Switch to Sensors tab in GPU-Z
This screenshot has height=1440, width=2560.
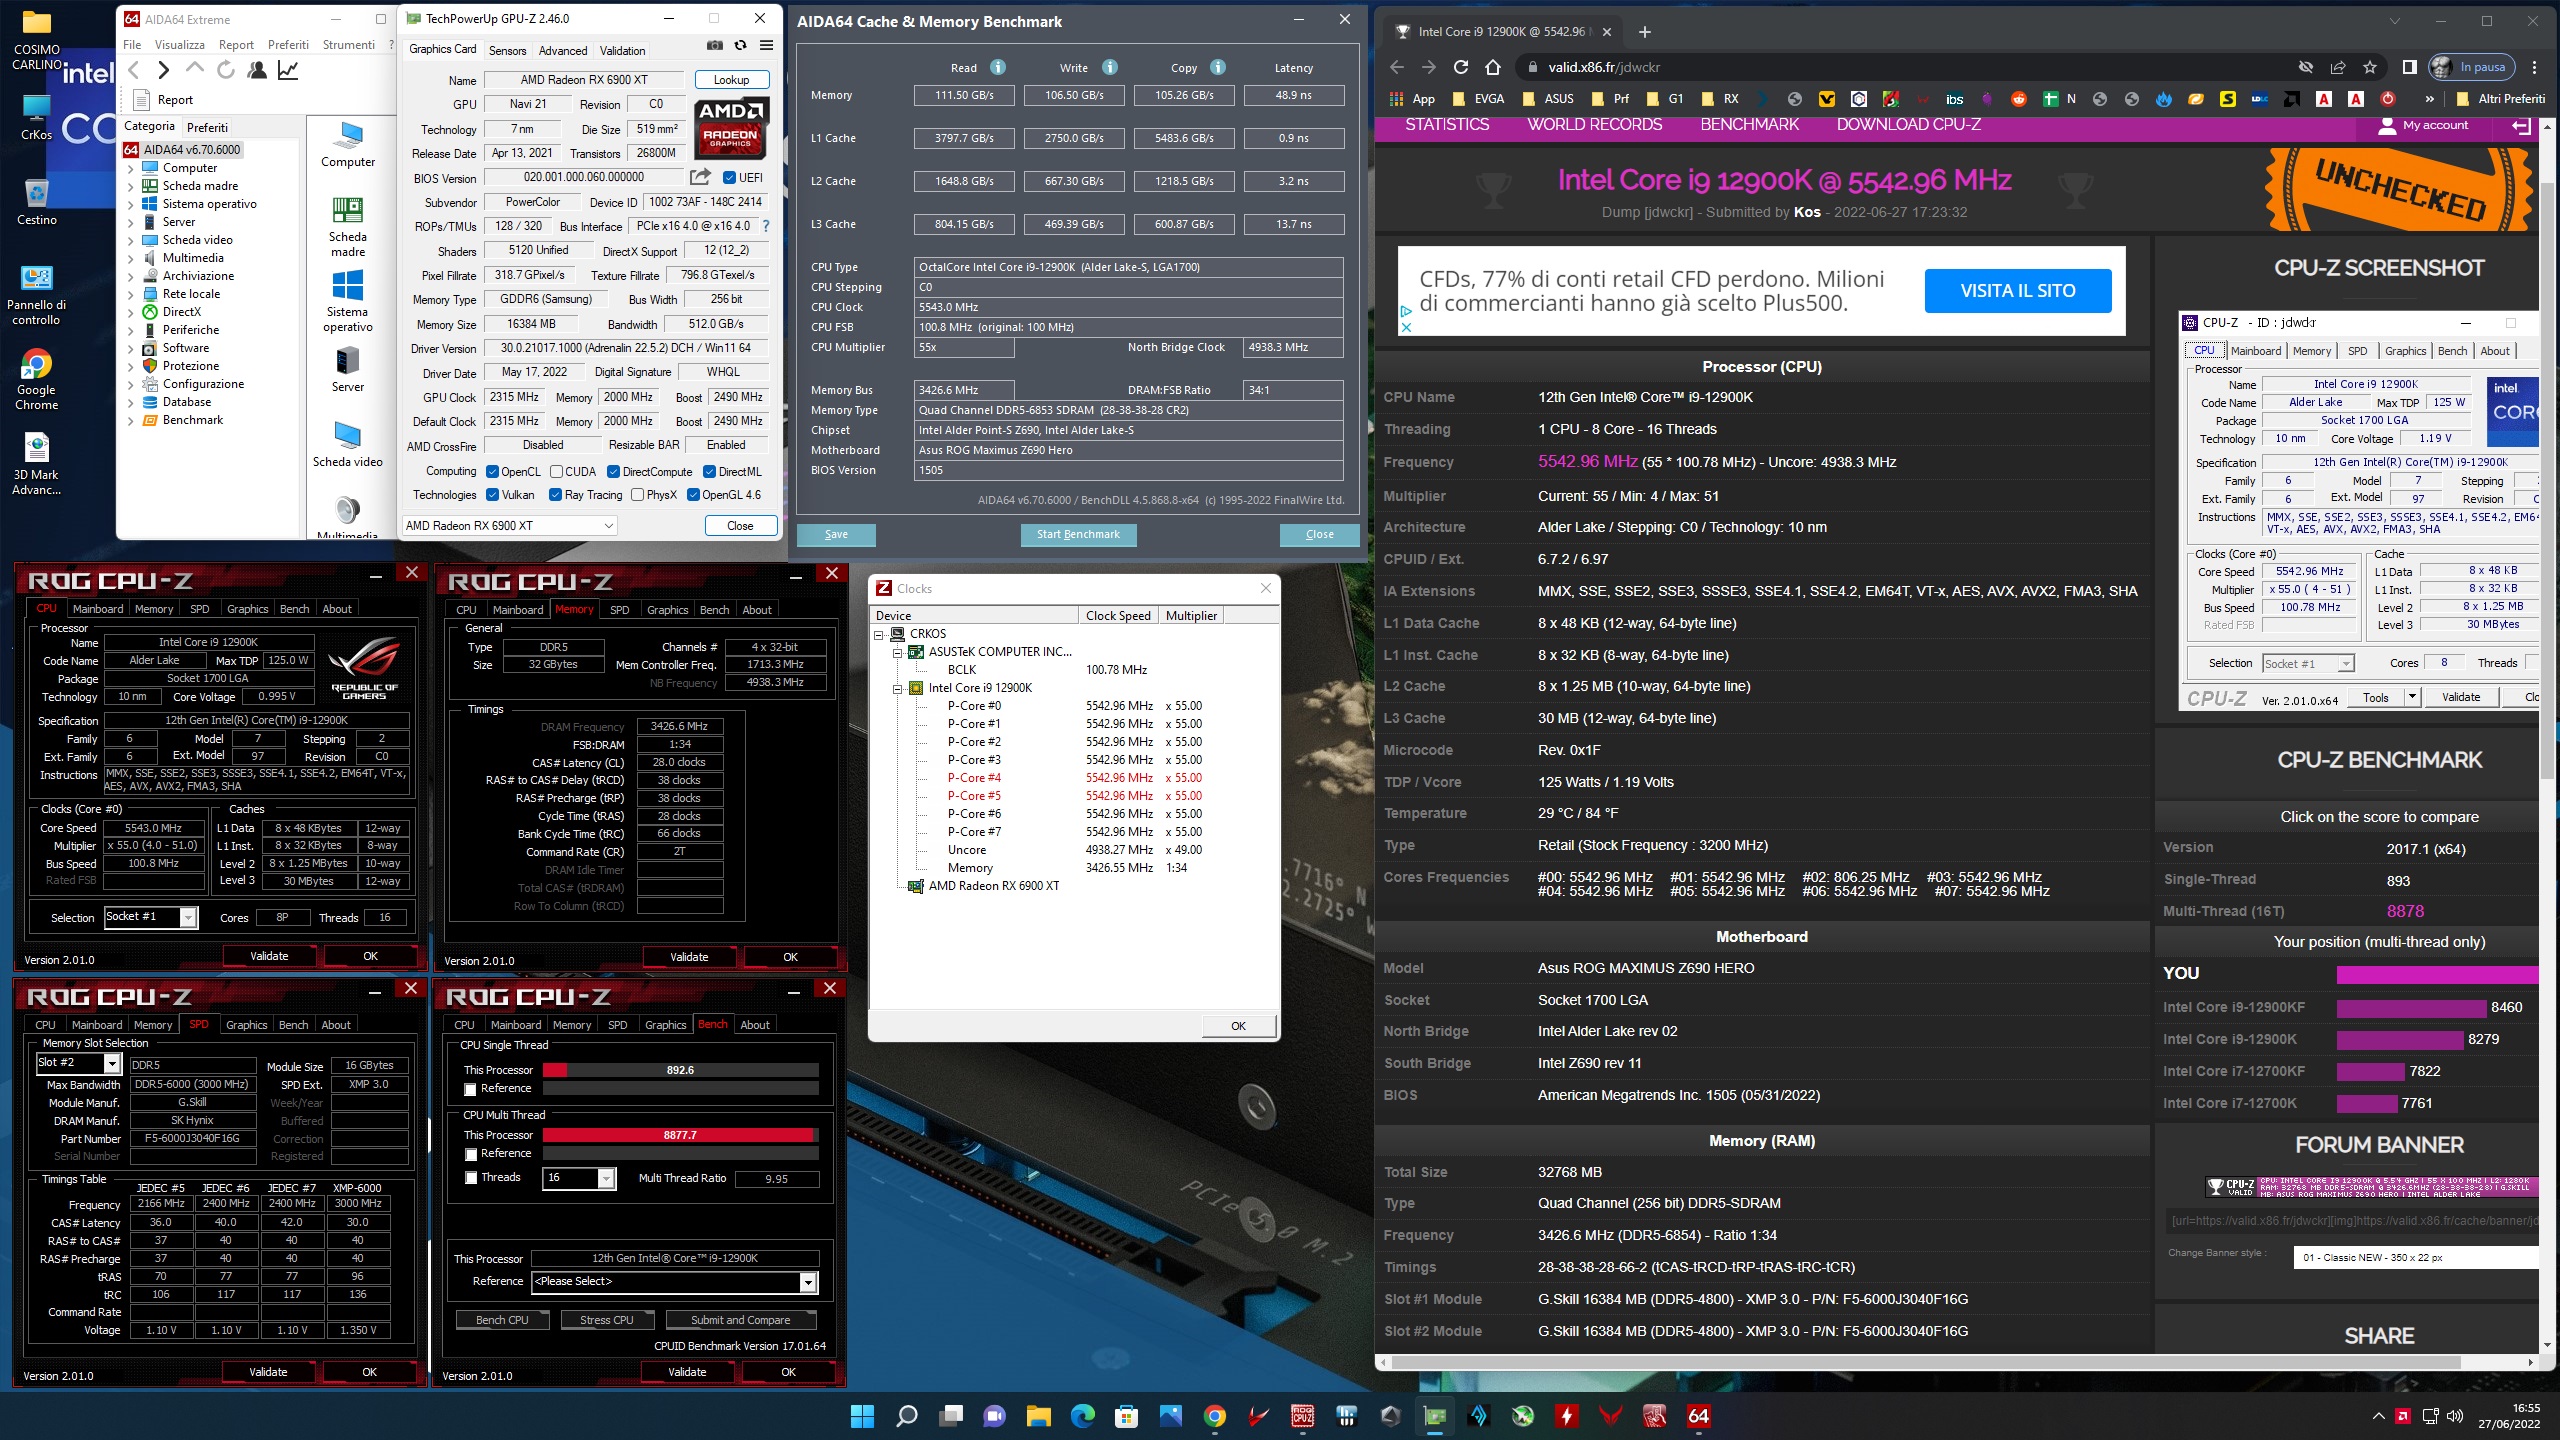pyautogui.click(x=507, y=50)
